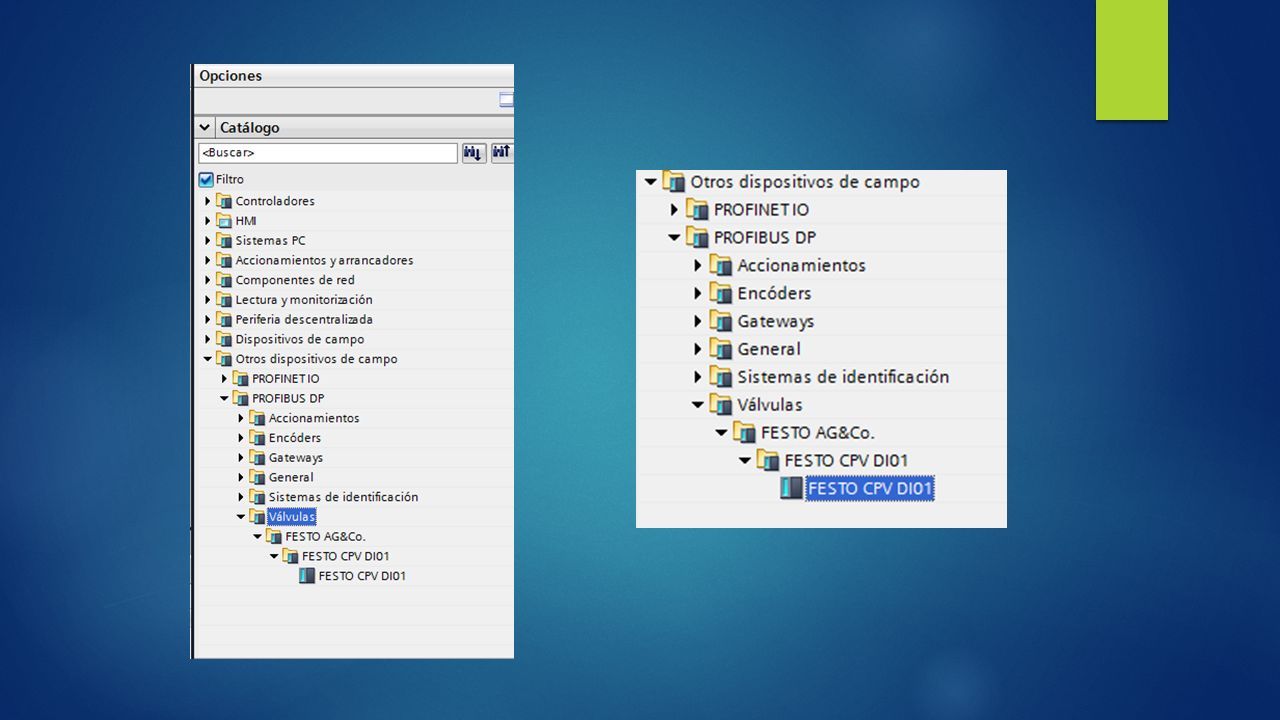Select the FESTO CPV DI01 device label in the catalog panel

pos(362,576)
